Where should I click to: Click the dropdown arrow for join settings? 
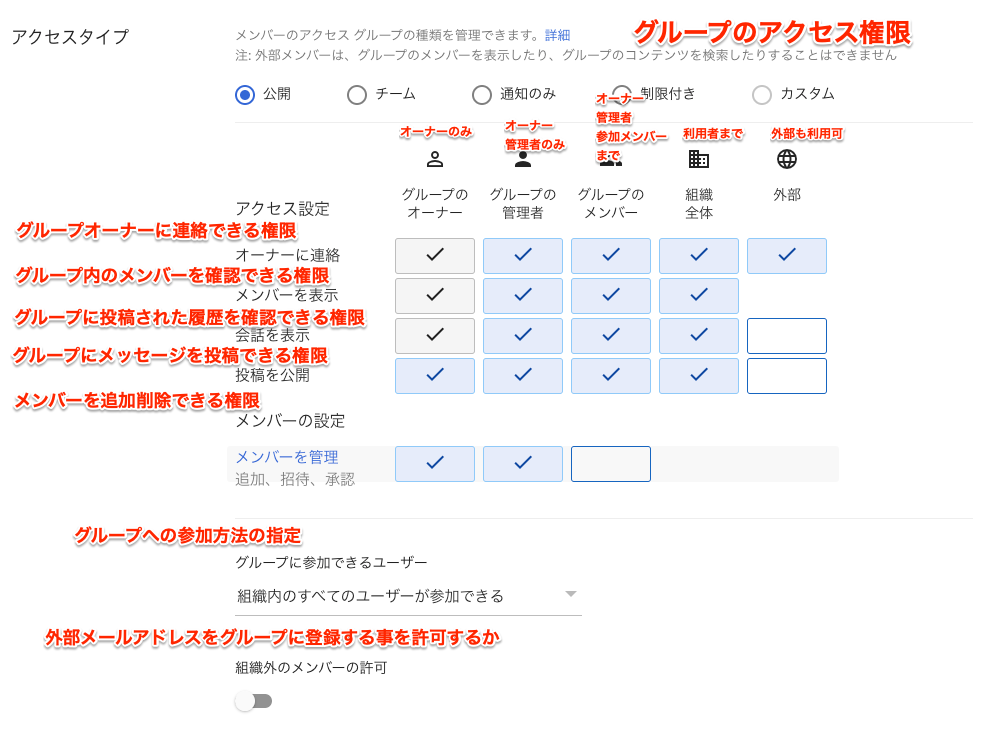point(571,594)
